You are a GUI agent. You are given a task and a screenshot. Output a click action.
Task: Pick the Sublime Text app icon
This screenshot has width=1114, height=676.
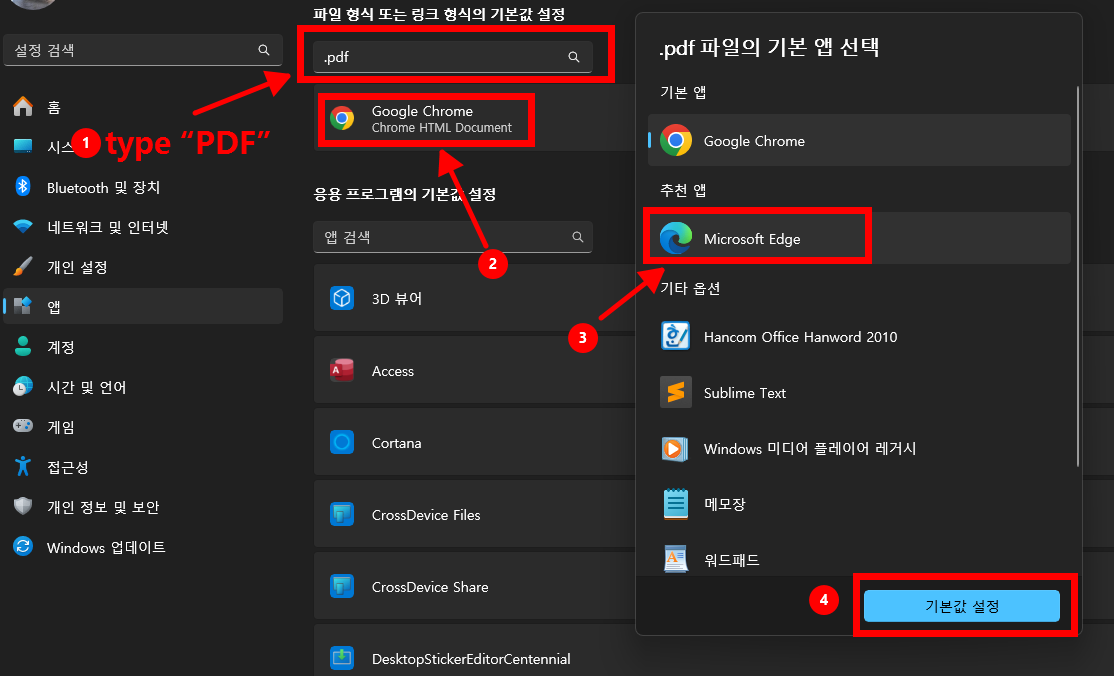coord(676,392)
